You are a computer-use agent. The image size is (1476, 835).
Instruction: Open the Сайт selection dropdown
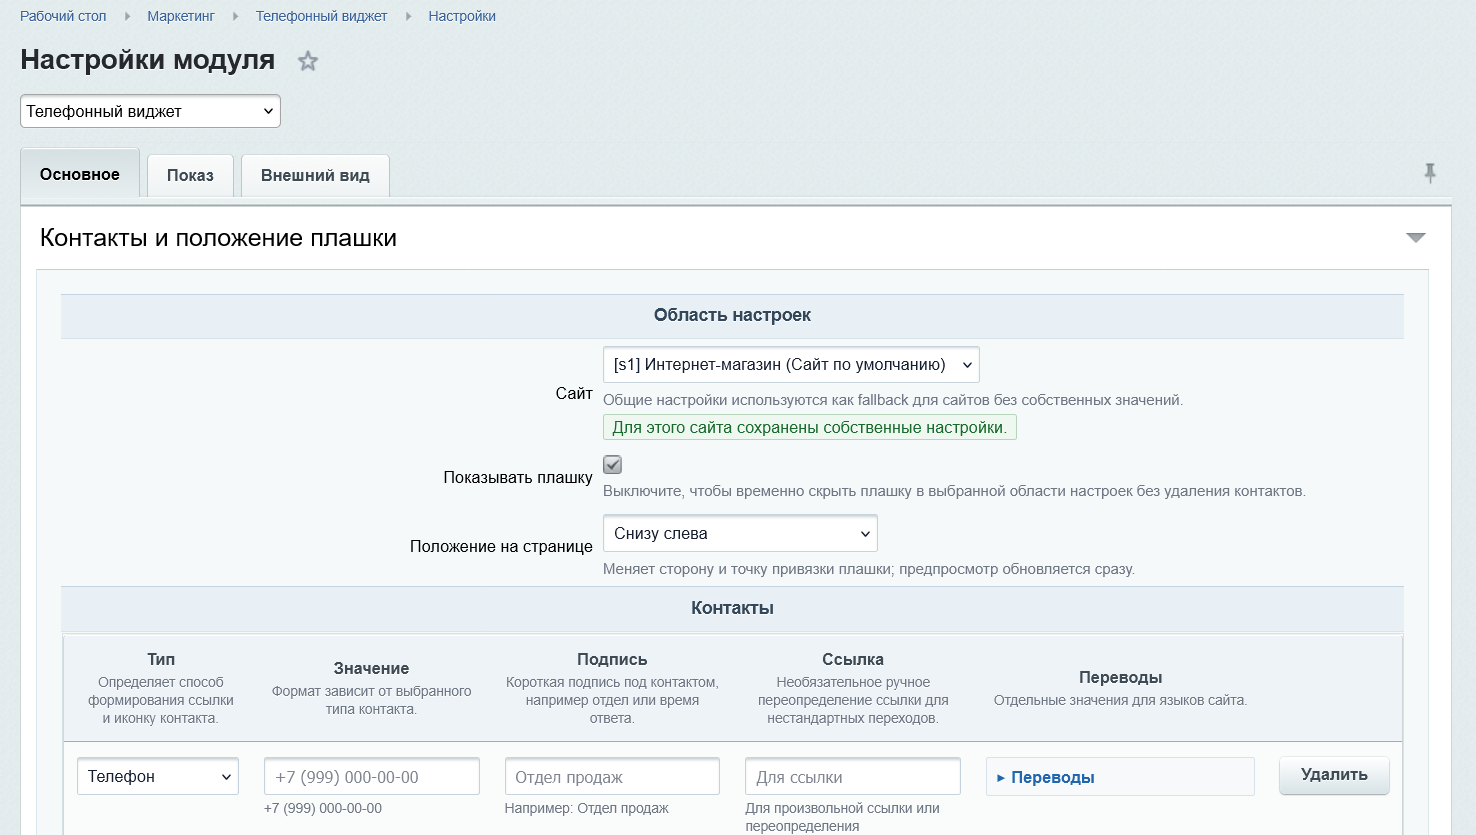coord(791,365)
